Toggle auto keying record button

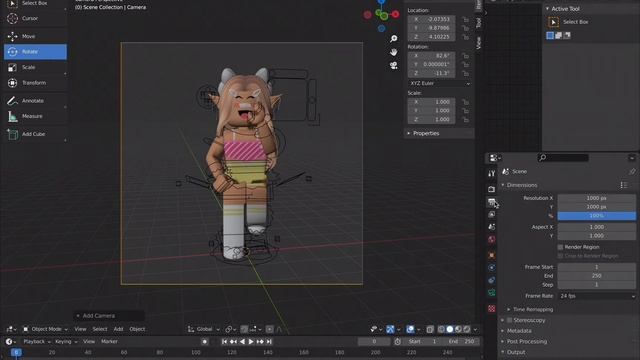[205, 342]
